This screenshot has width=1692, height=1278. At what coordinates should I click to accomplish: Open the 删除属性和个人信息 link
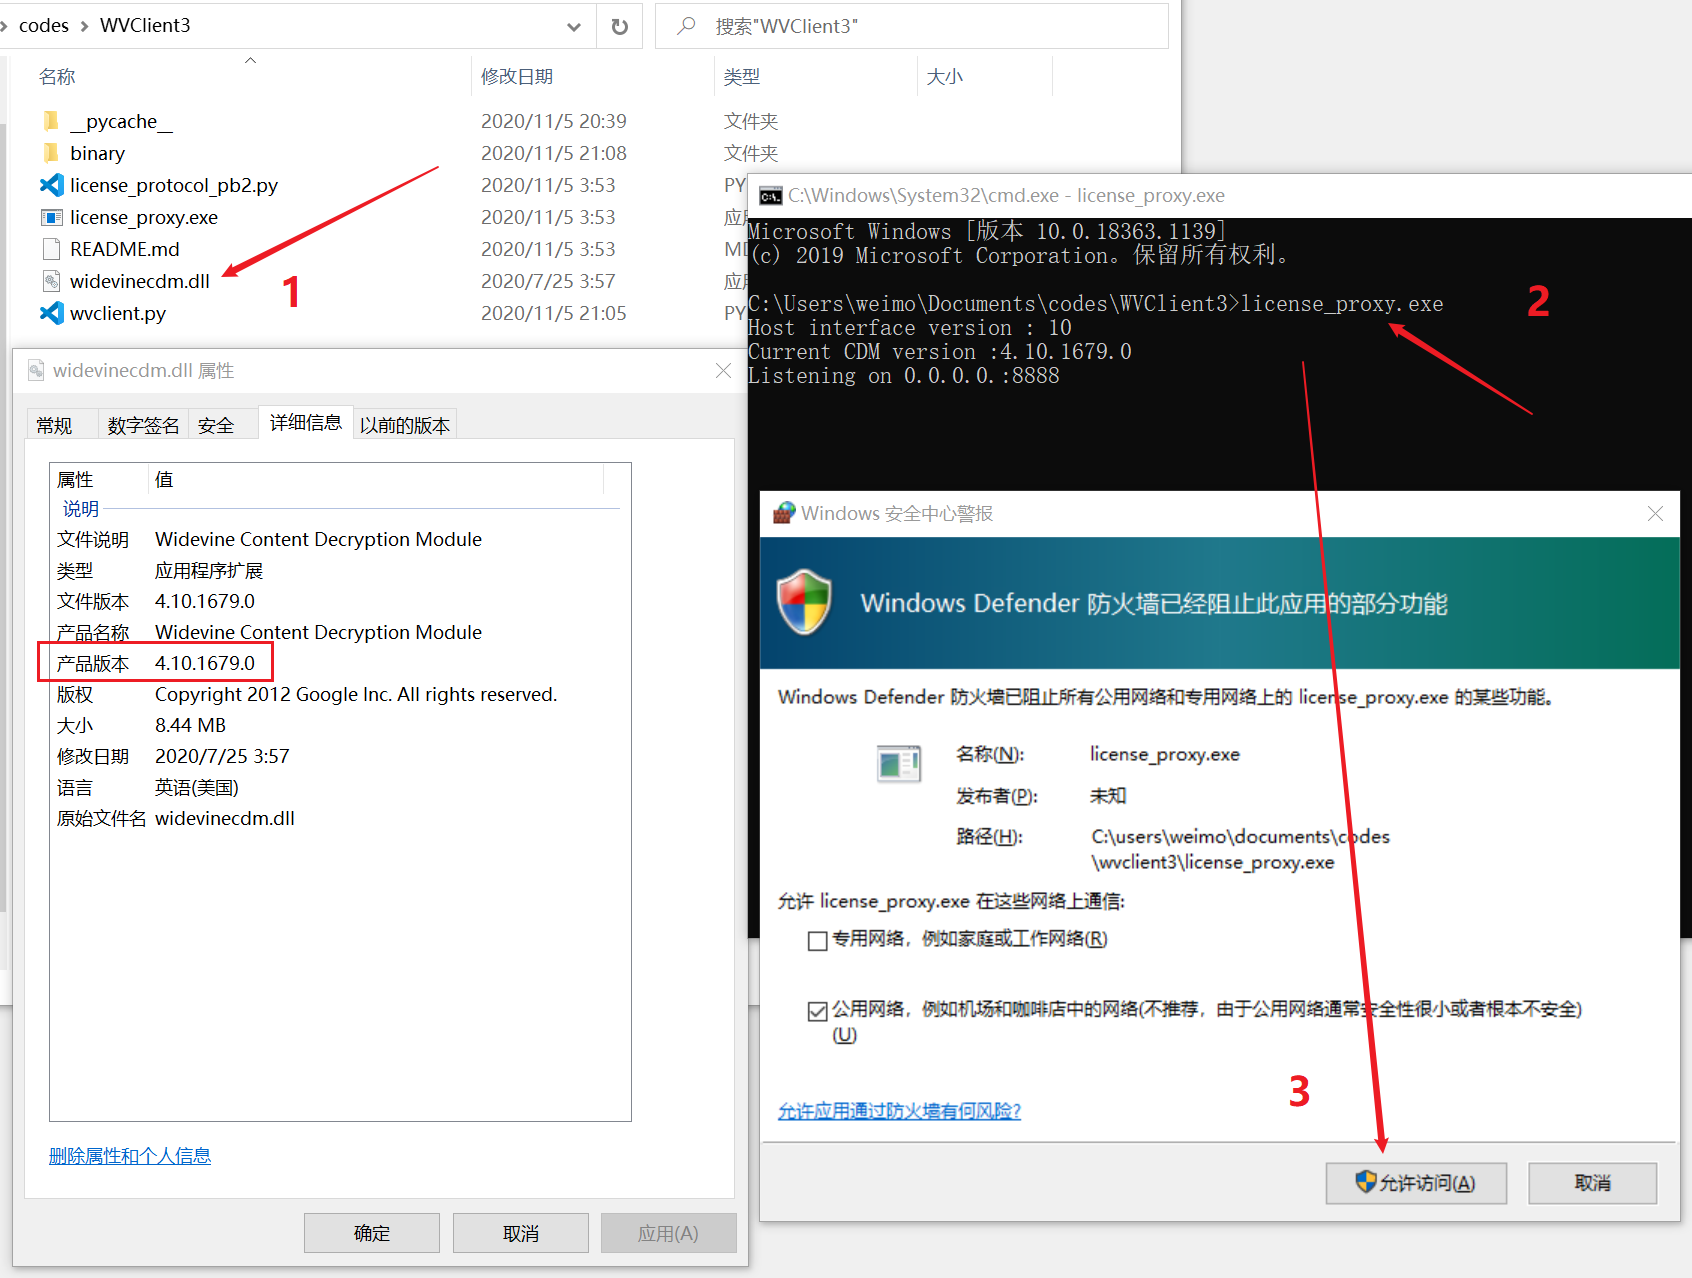click(x=130, y=1156)
